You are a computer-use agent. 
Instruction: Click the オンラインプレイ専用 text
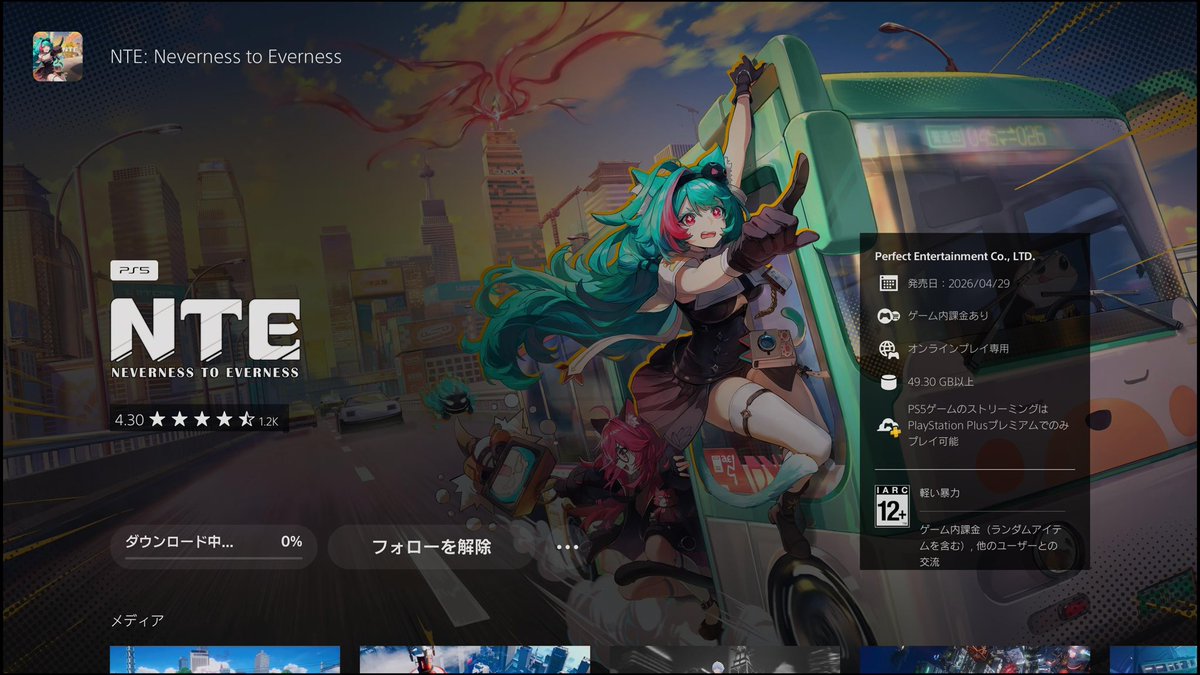[x=958, y=349]
